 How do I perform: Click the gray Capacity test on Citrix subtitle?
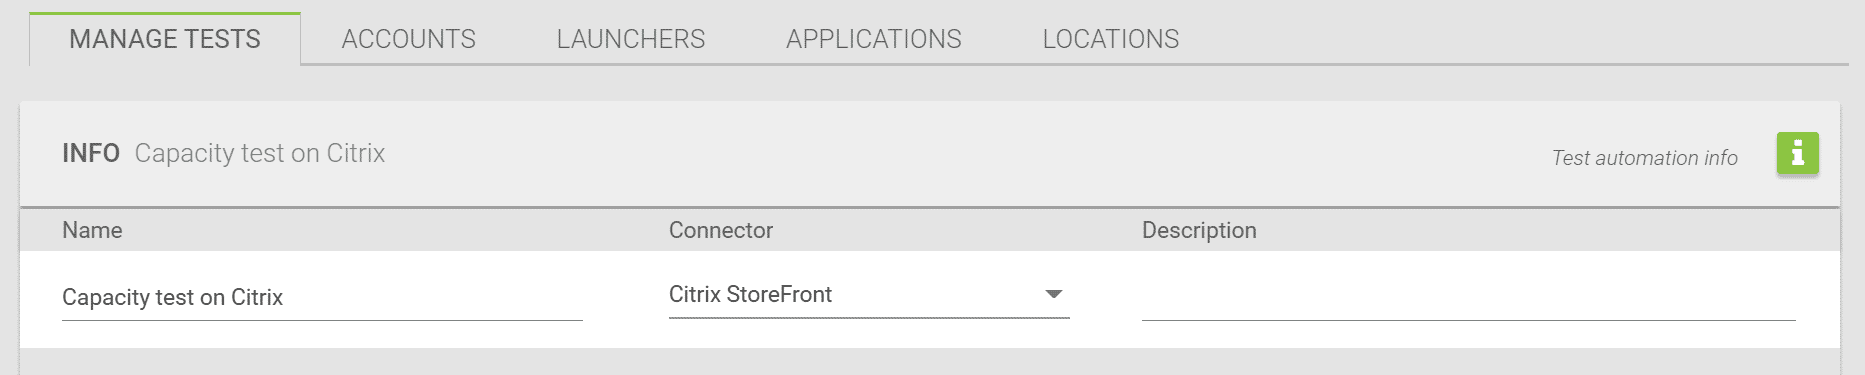click(x=260, y=153)
